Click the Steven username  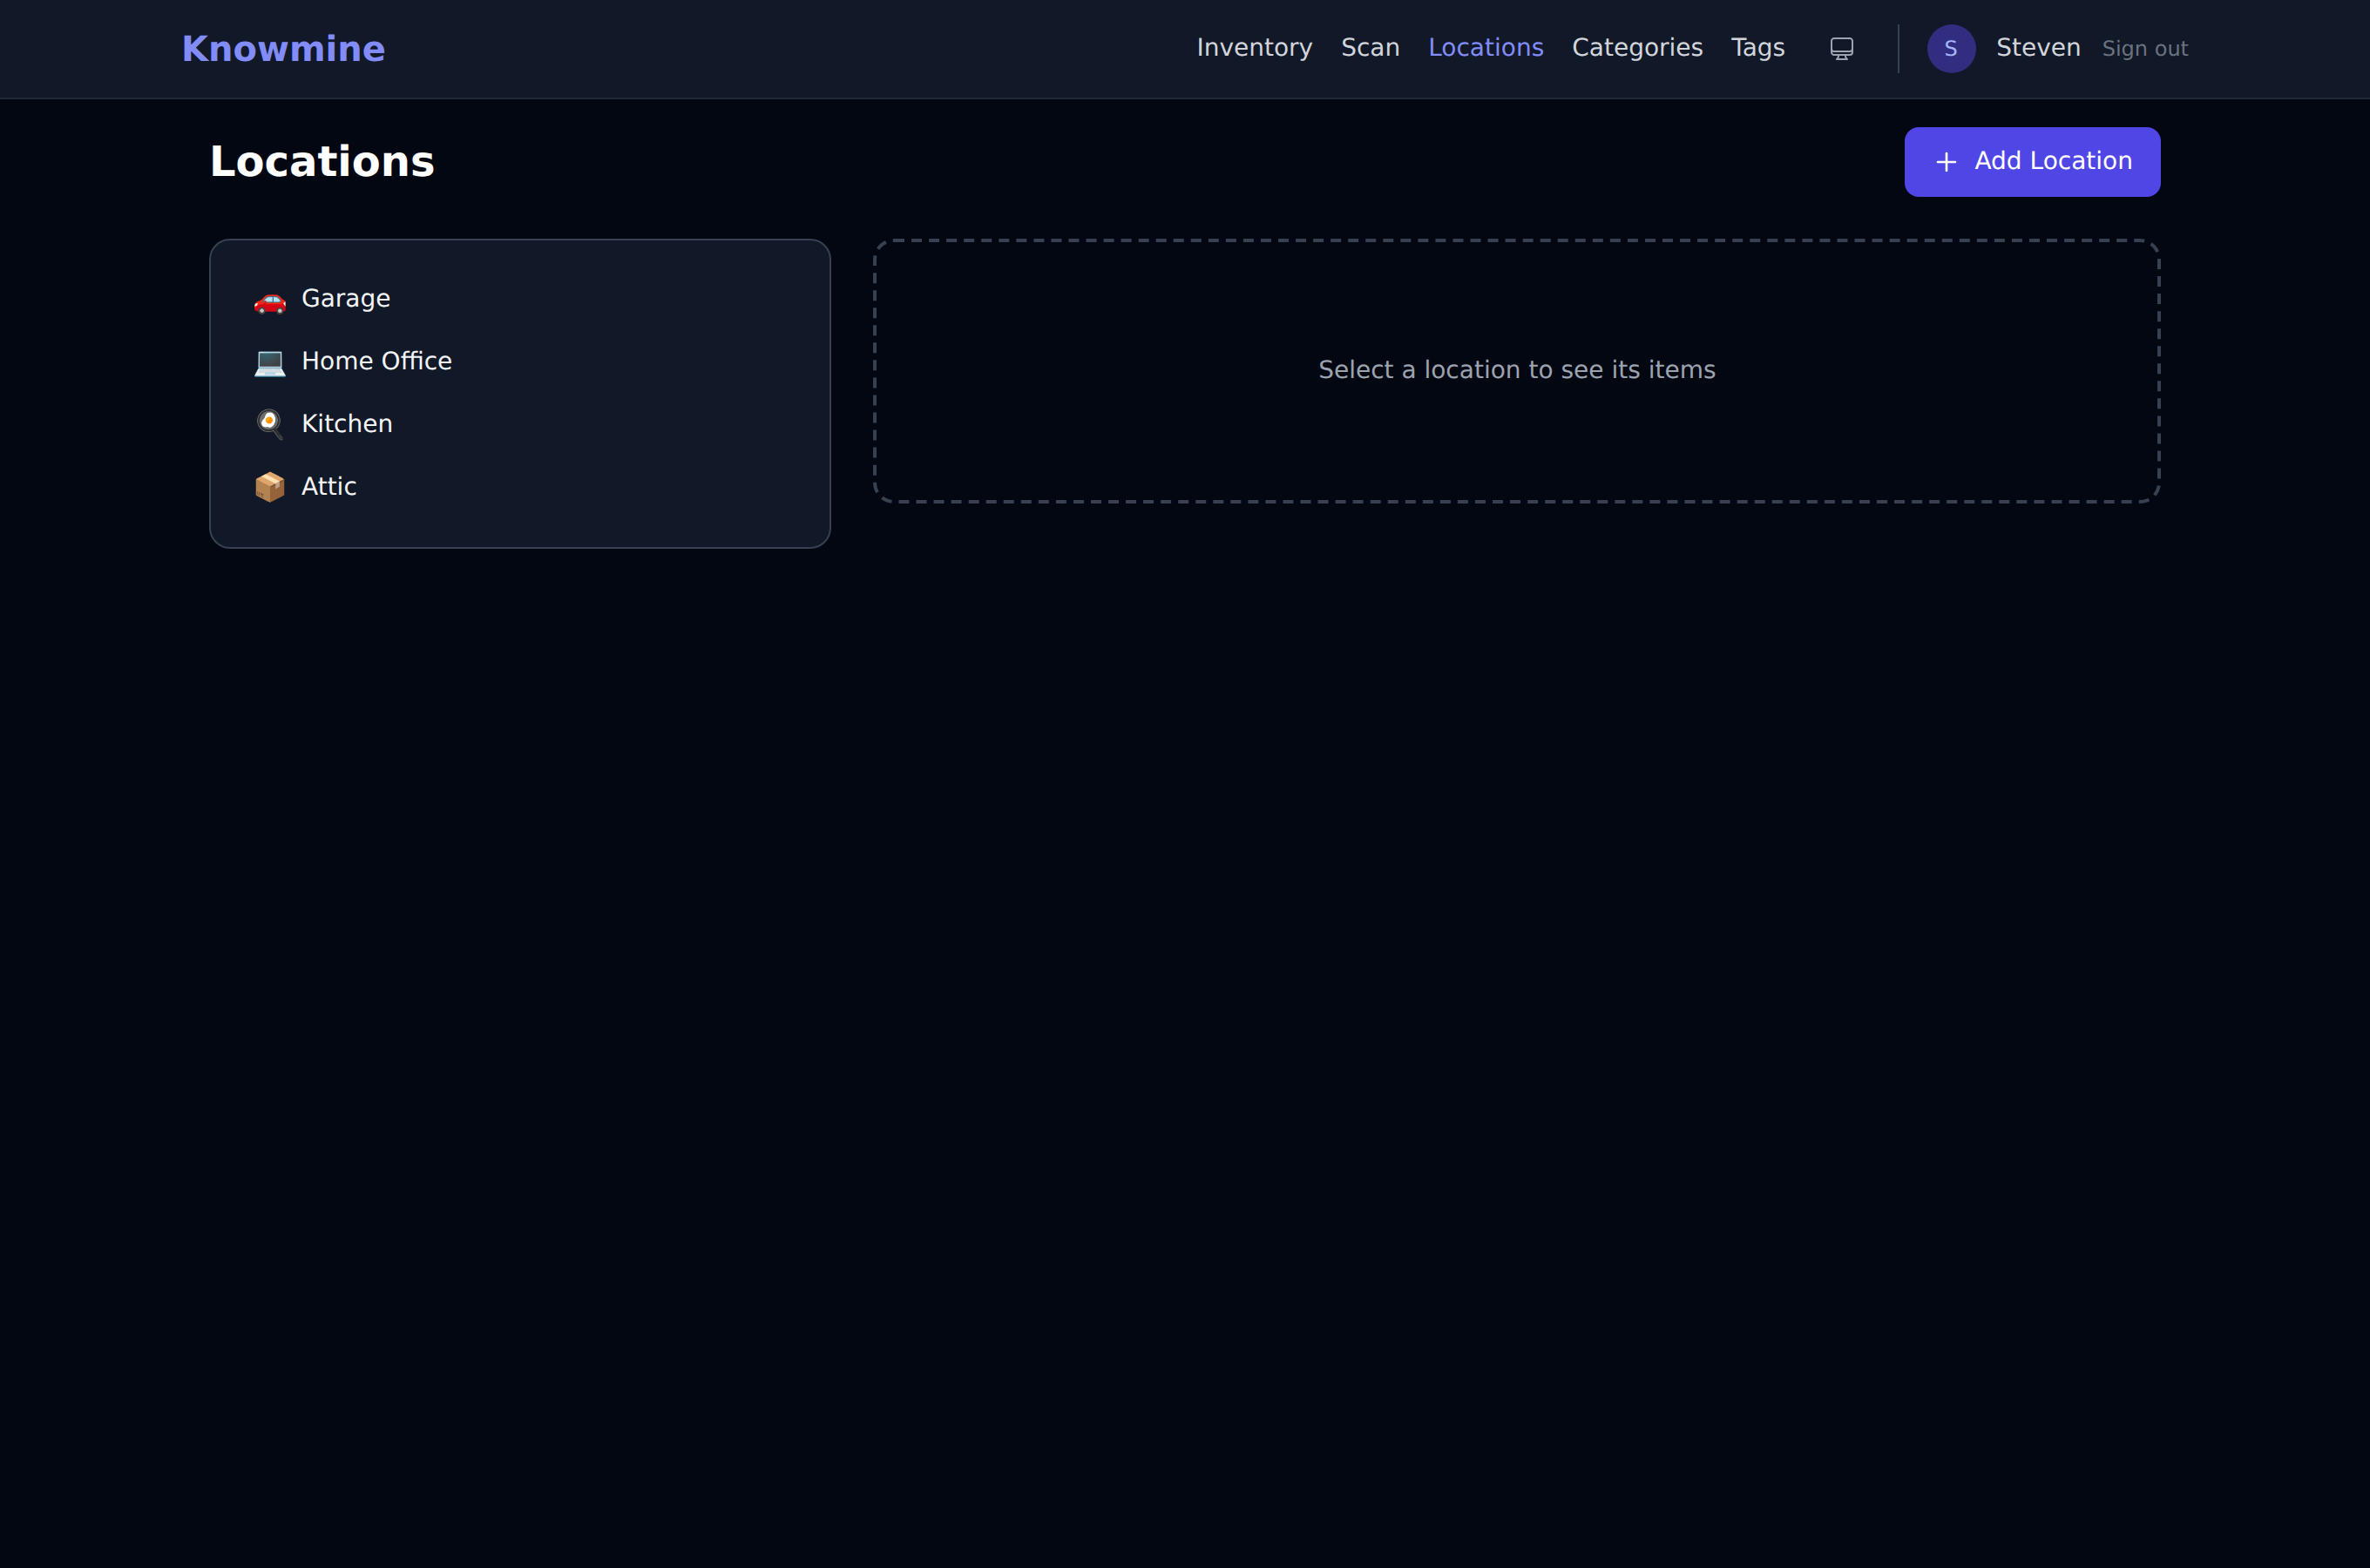click(x=2037, y=48)
